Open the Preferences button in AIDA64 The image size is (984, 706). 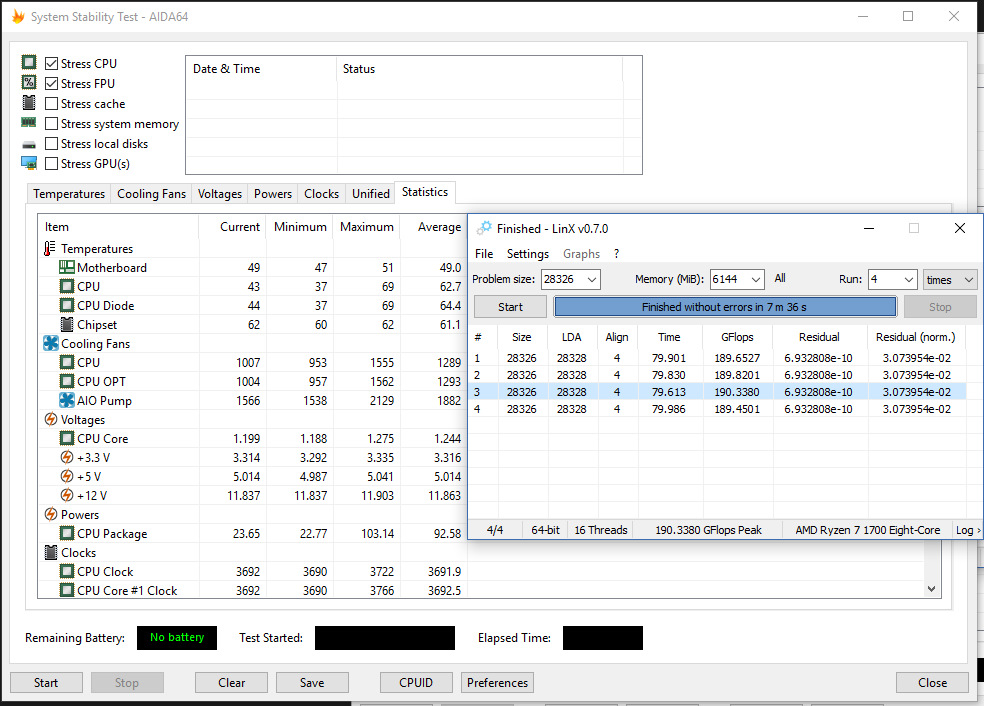tap(498, 683)
